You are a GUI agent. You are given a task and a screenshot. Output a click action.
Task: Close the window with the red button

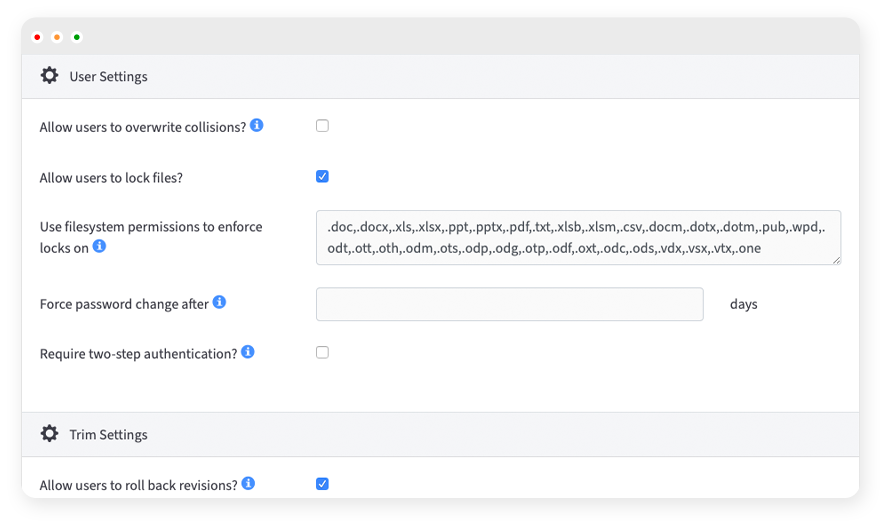[x=37, y=37]
